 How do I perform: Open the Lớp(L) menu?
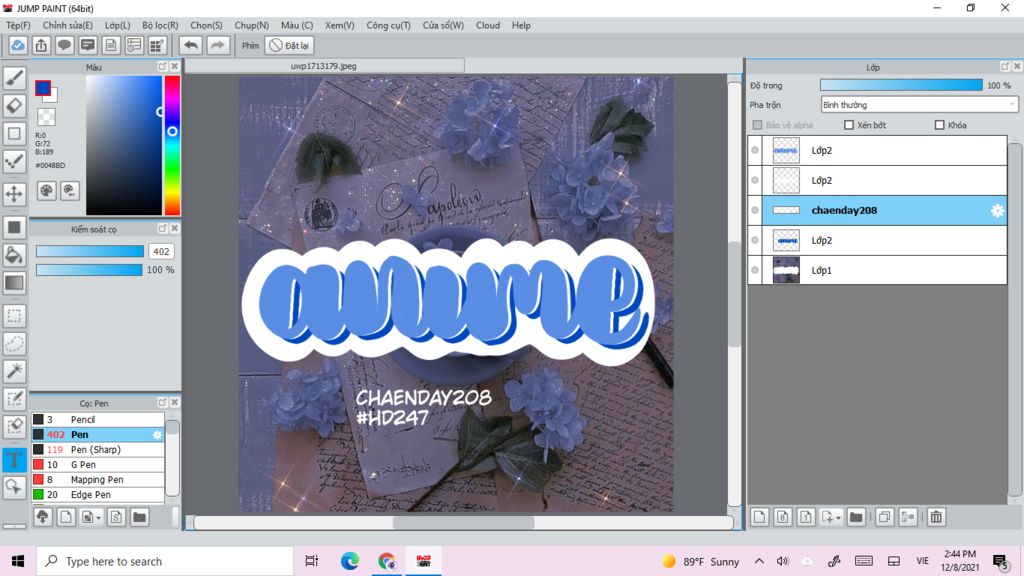coord(118,25)
